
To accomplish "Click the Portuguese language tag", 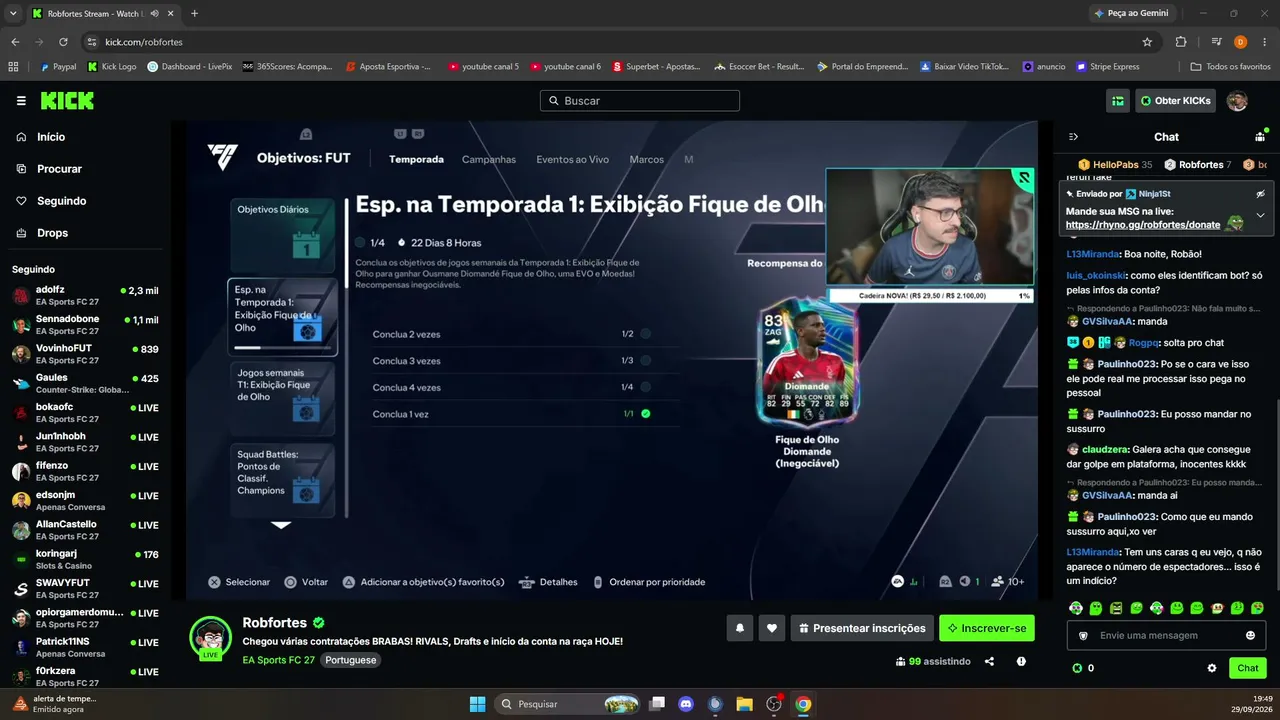I will (351, 660).
